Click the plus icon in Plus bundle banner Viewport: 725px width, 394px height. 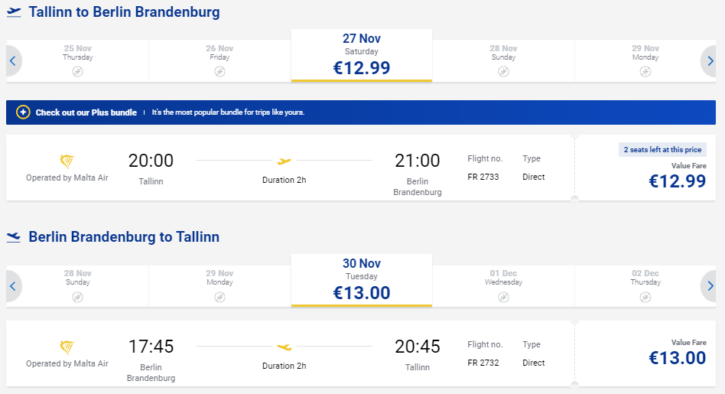[x=23, y=112]
